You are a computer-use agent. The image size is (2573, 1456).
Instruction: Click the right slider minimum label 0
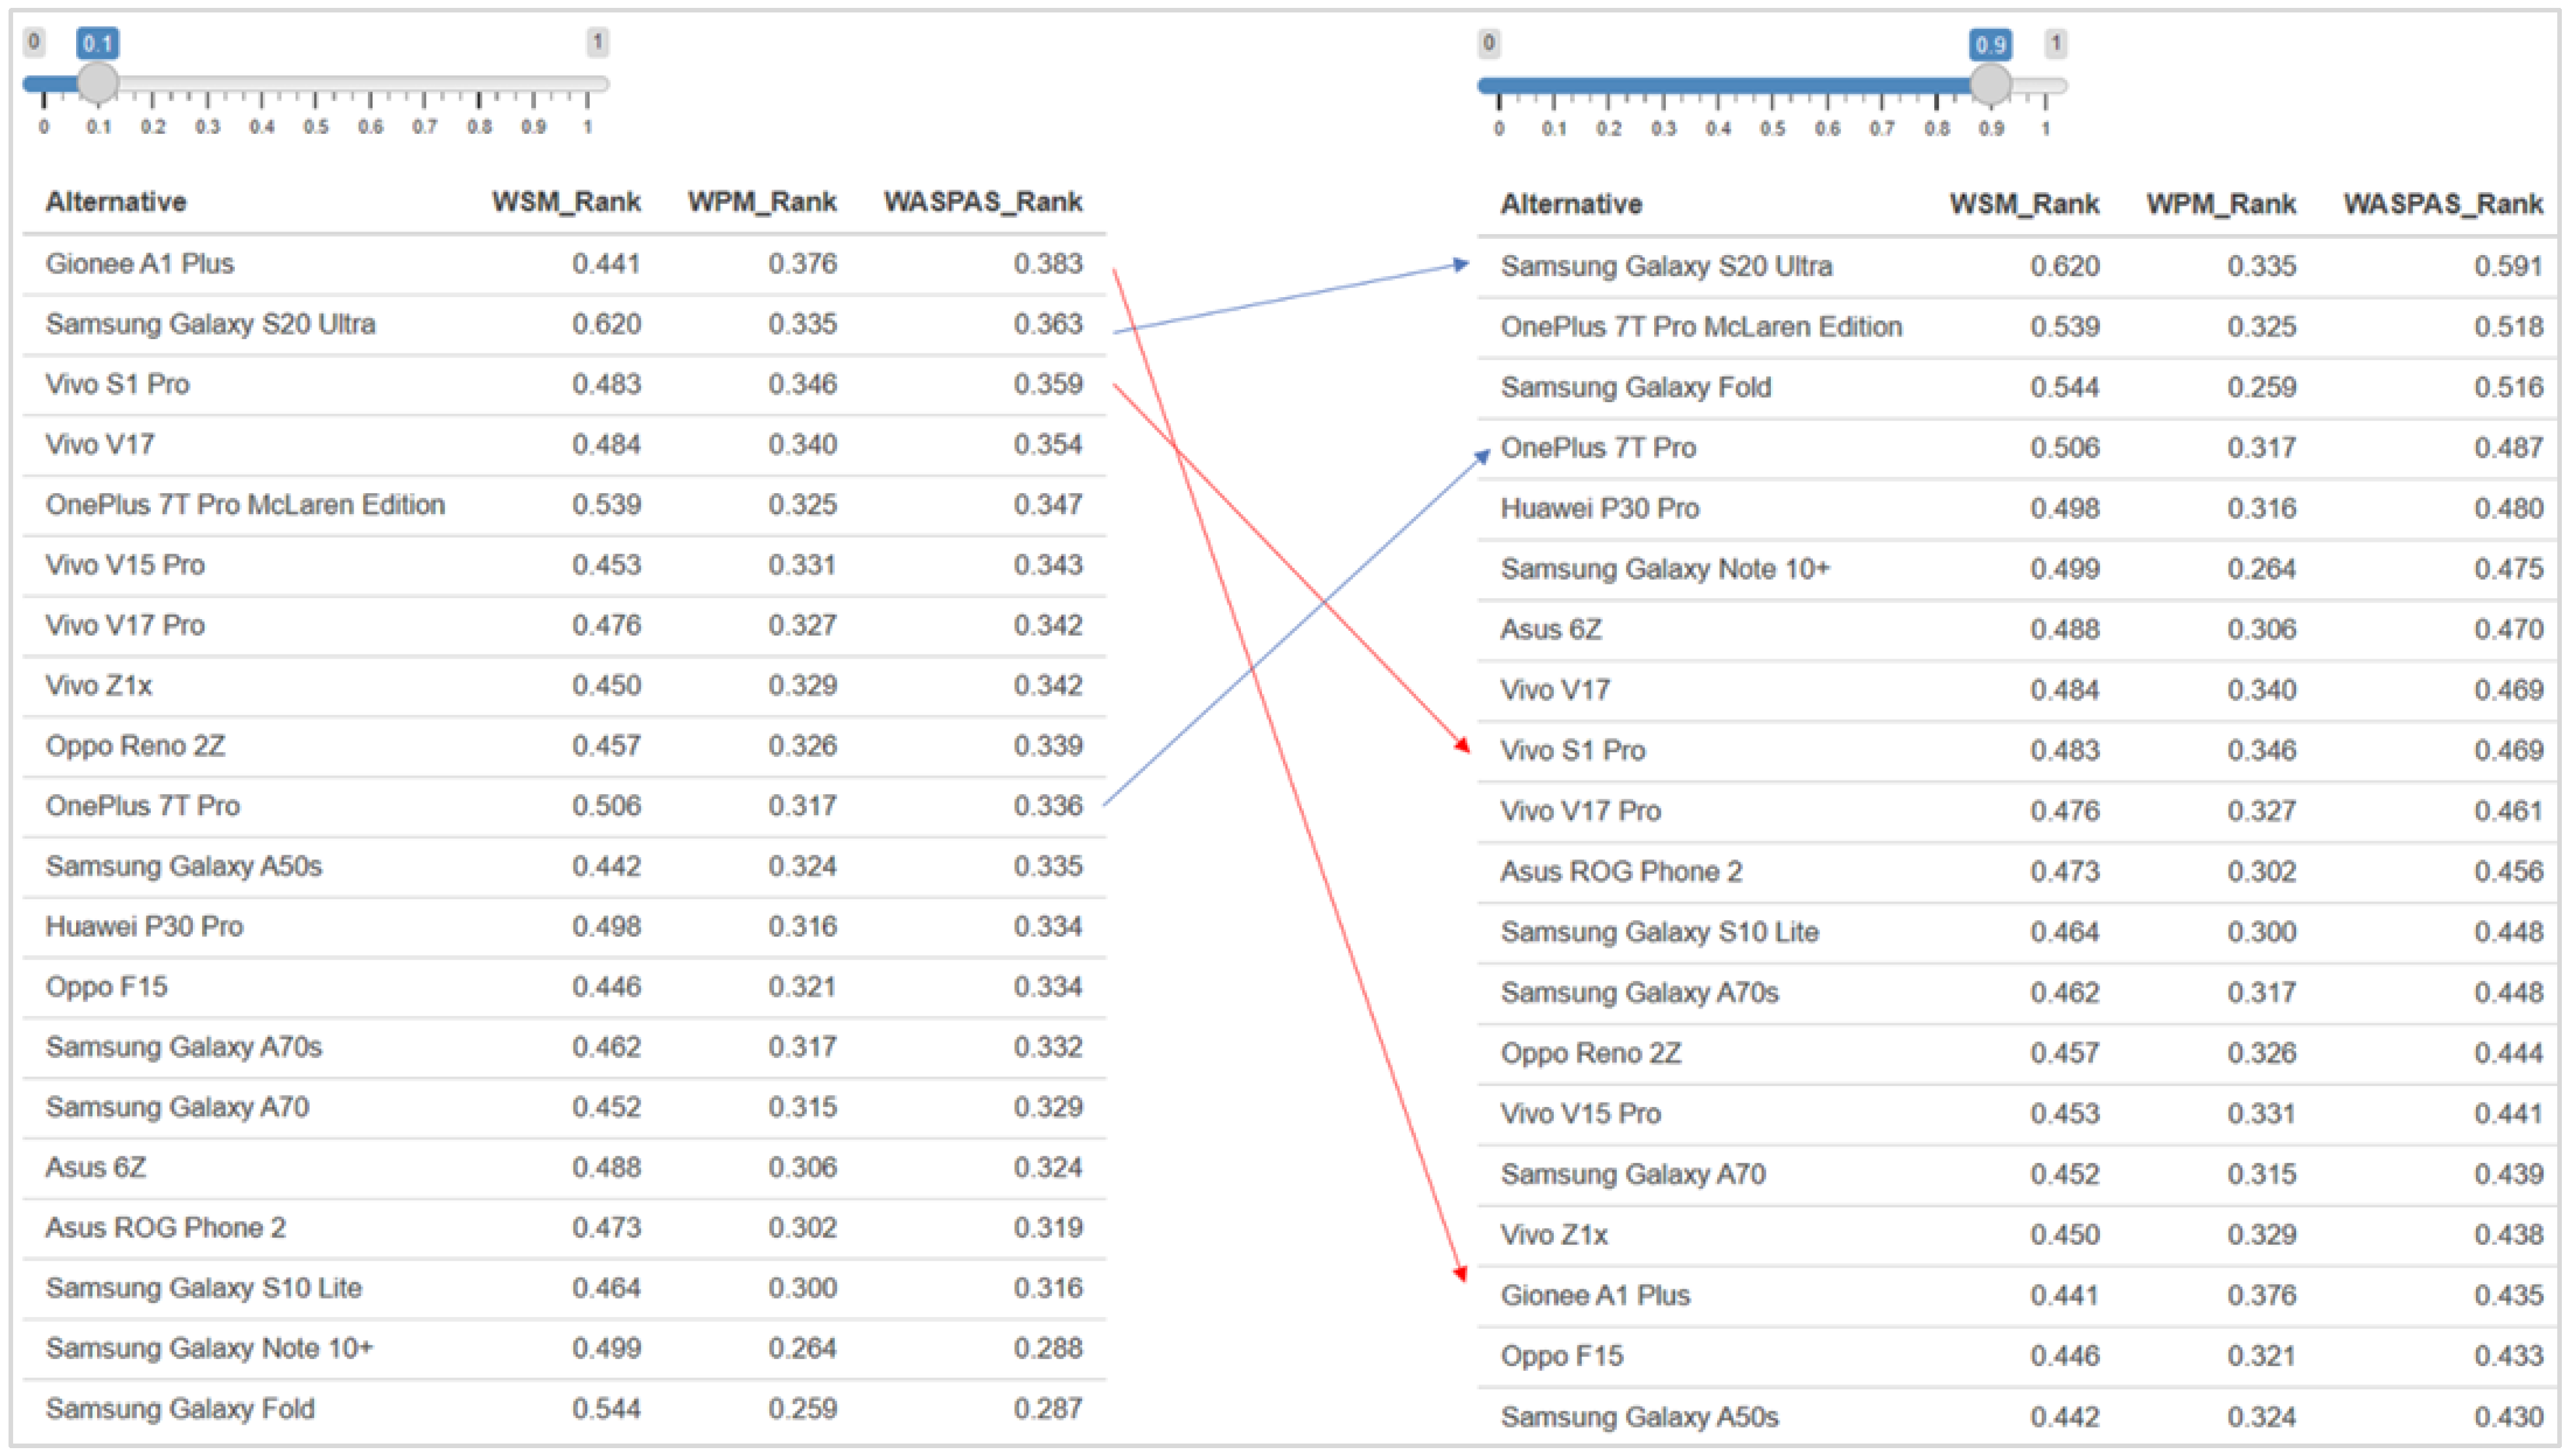pyautogui.click(x=1489, y=43)
